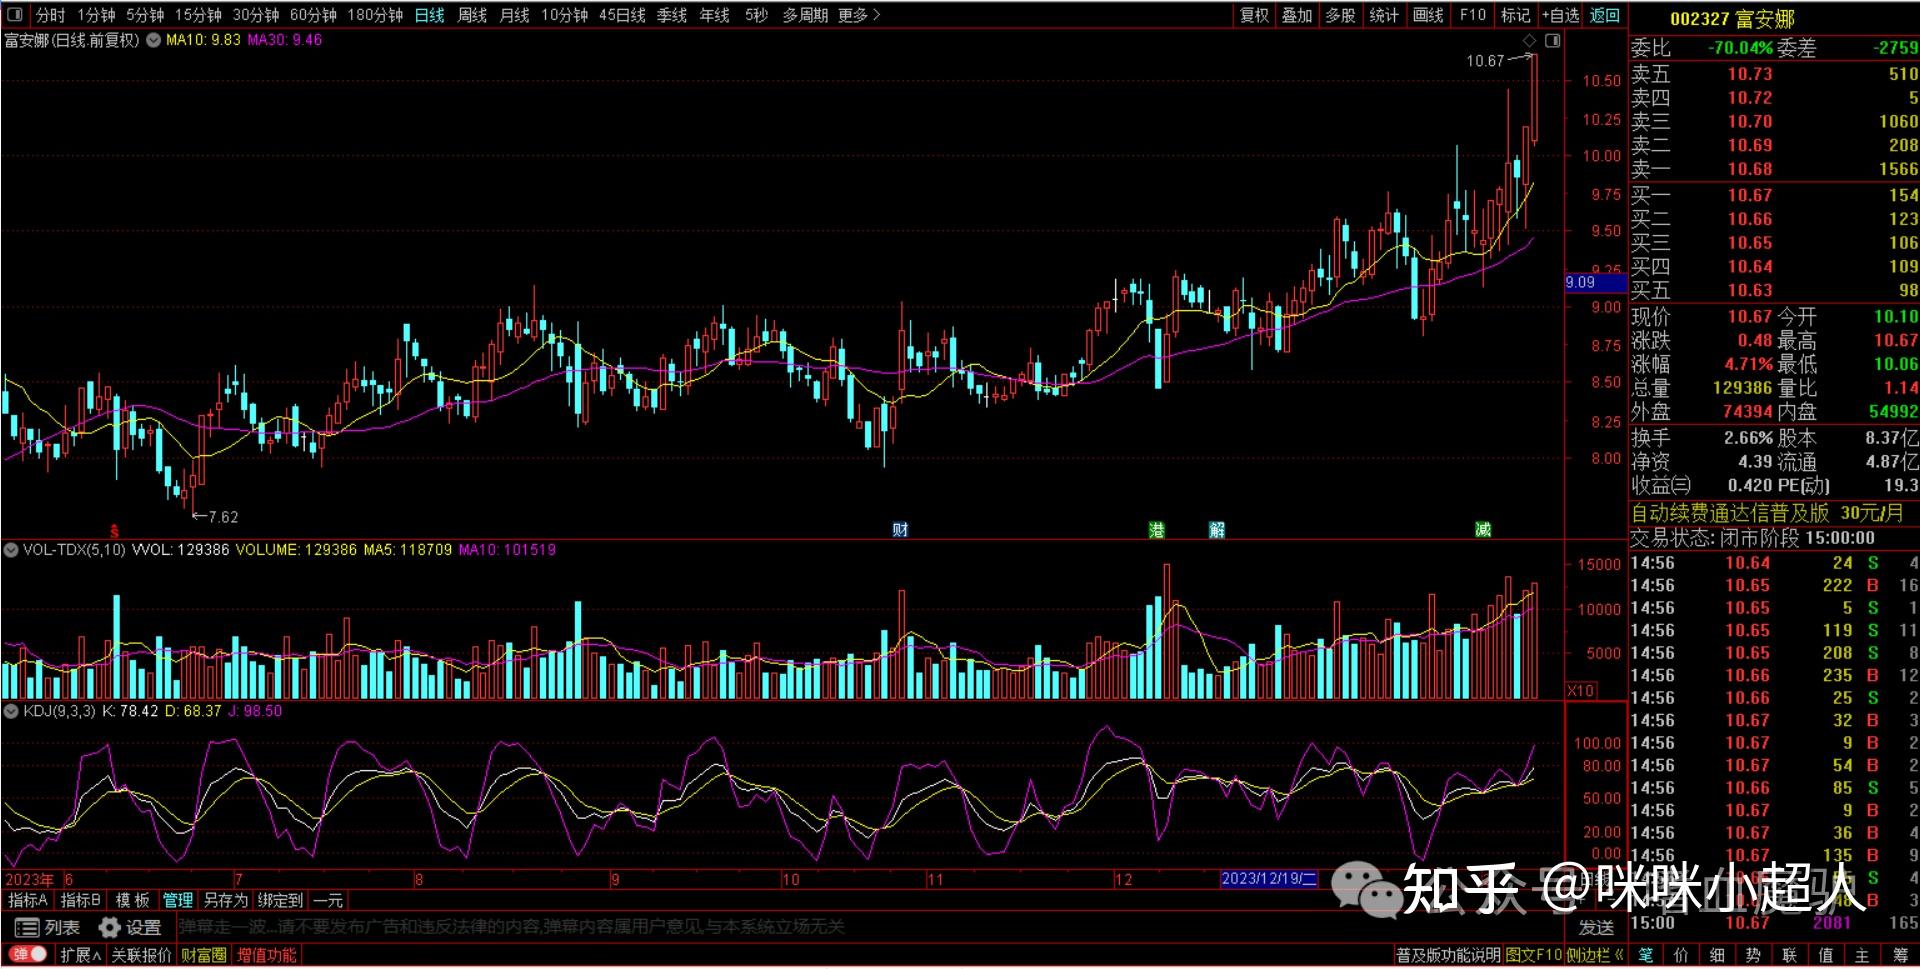This screenshot has height=969, width=1920.
Task: Click the 港 event marker
Action: 1157,530
